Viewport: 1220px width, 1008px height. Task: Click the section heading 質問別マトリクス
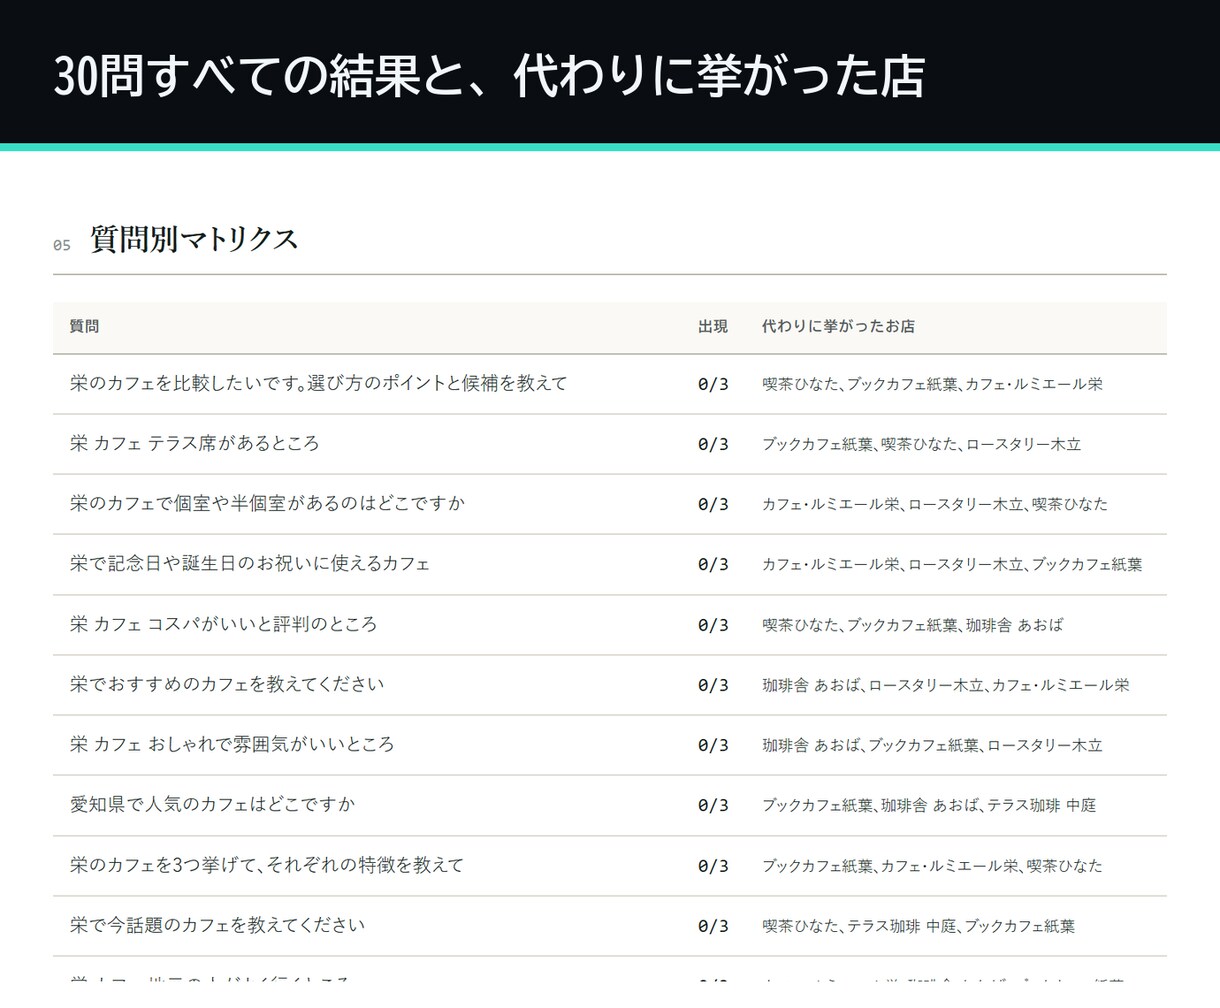pos(194,240)
